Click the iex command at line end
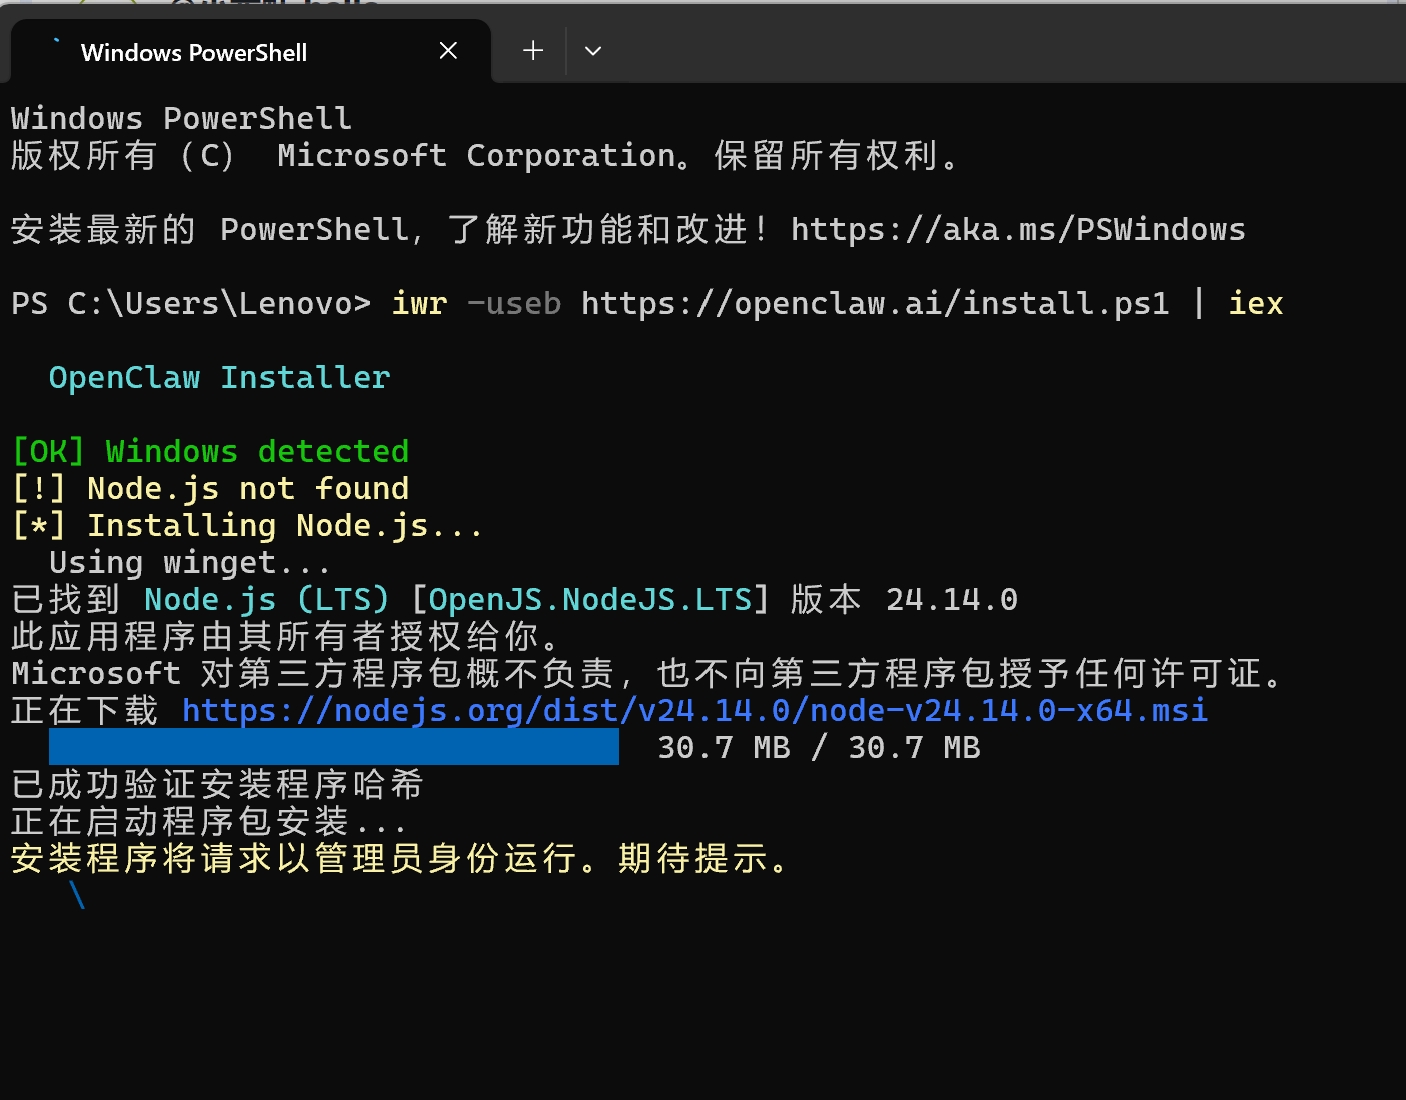This screenshot has width=1406, height=1100. (x=1255, y=304)
